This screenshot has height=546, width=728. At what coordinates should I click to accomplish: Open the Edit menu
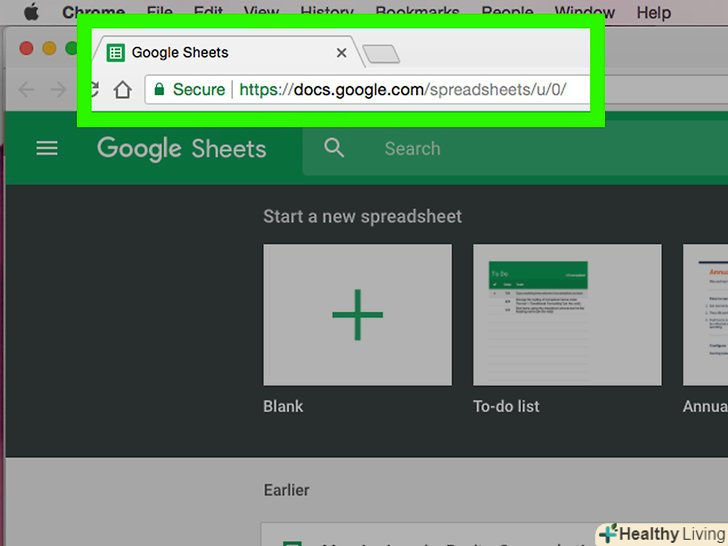(x=208, y=12)
